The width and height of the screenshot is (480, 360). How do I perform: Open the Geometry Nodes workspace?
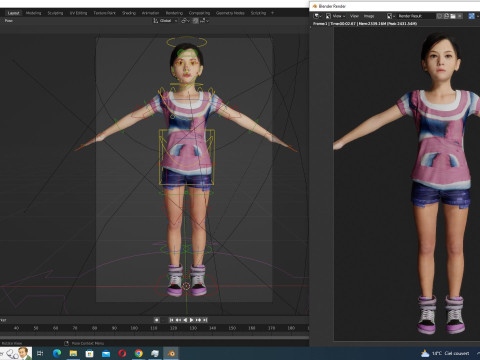(x=230, y=13)
